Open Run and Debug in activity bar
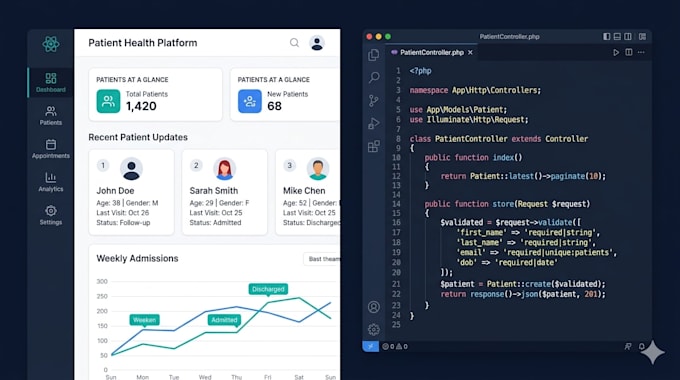Viewport: 680px width, 380px height. (x=373, y=123)
